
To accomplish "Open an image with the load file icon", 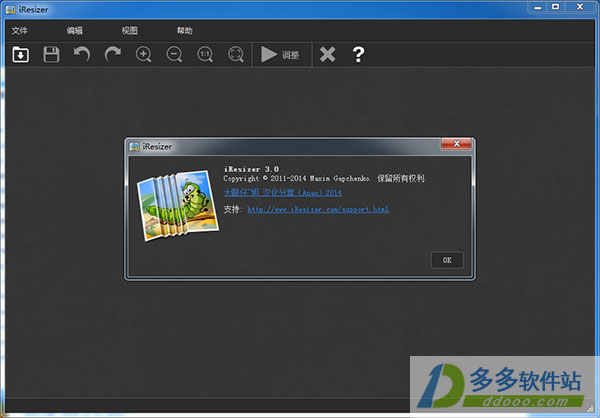I will click(x=21, y=54).
